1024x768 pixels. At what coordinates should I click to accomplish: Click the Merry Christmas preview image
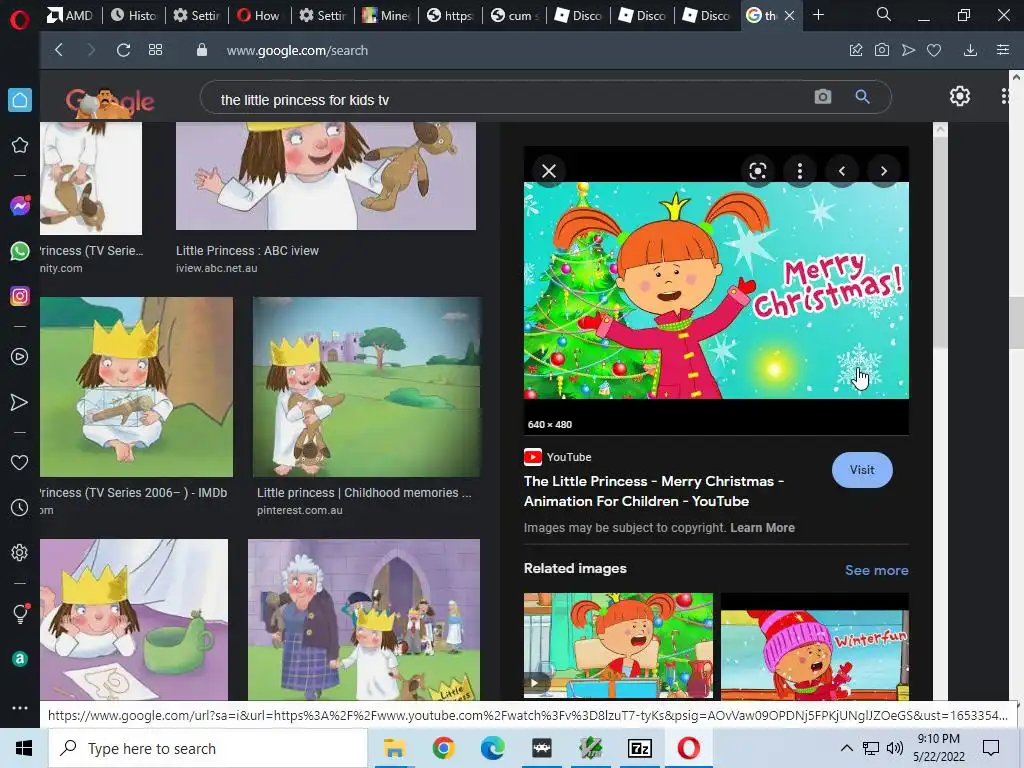pos(716,291)
